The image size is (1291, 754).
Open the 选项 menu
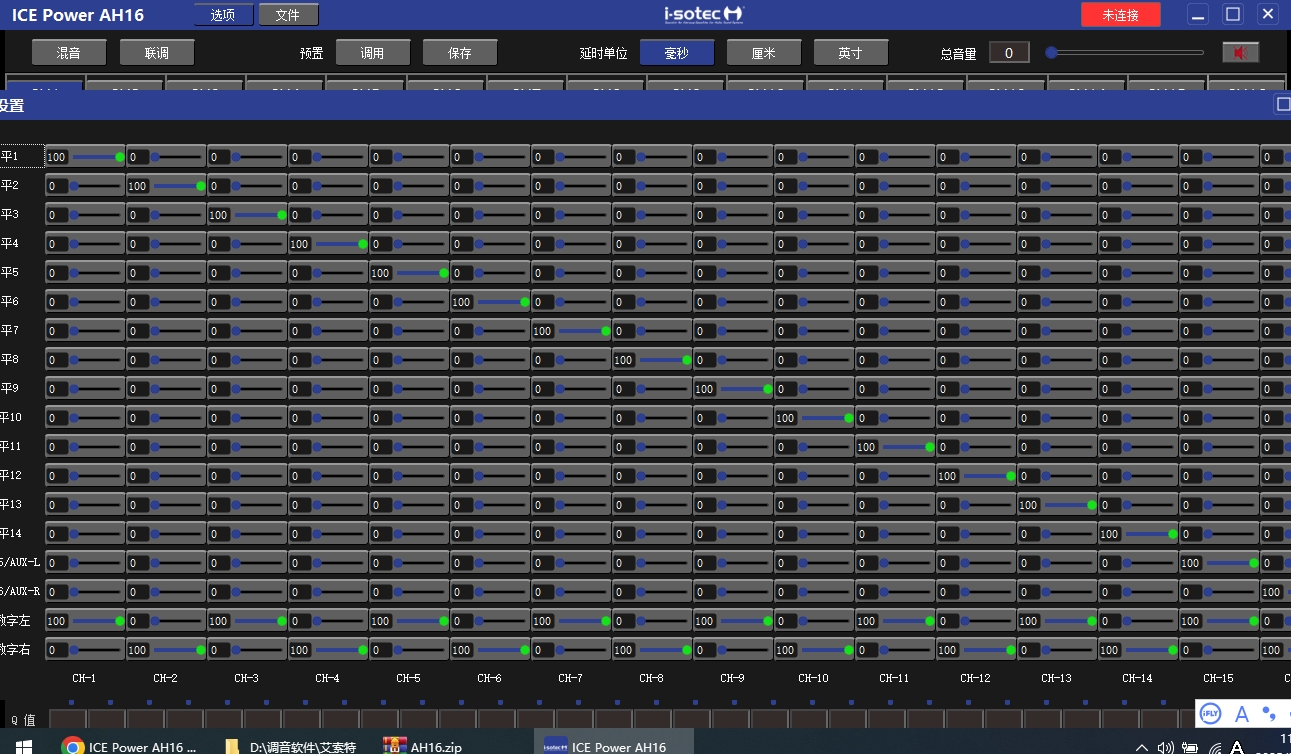223,15
